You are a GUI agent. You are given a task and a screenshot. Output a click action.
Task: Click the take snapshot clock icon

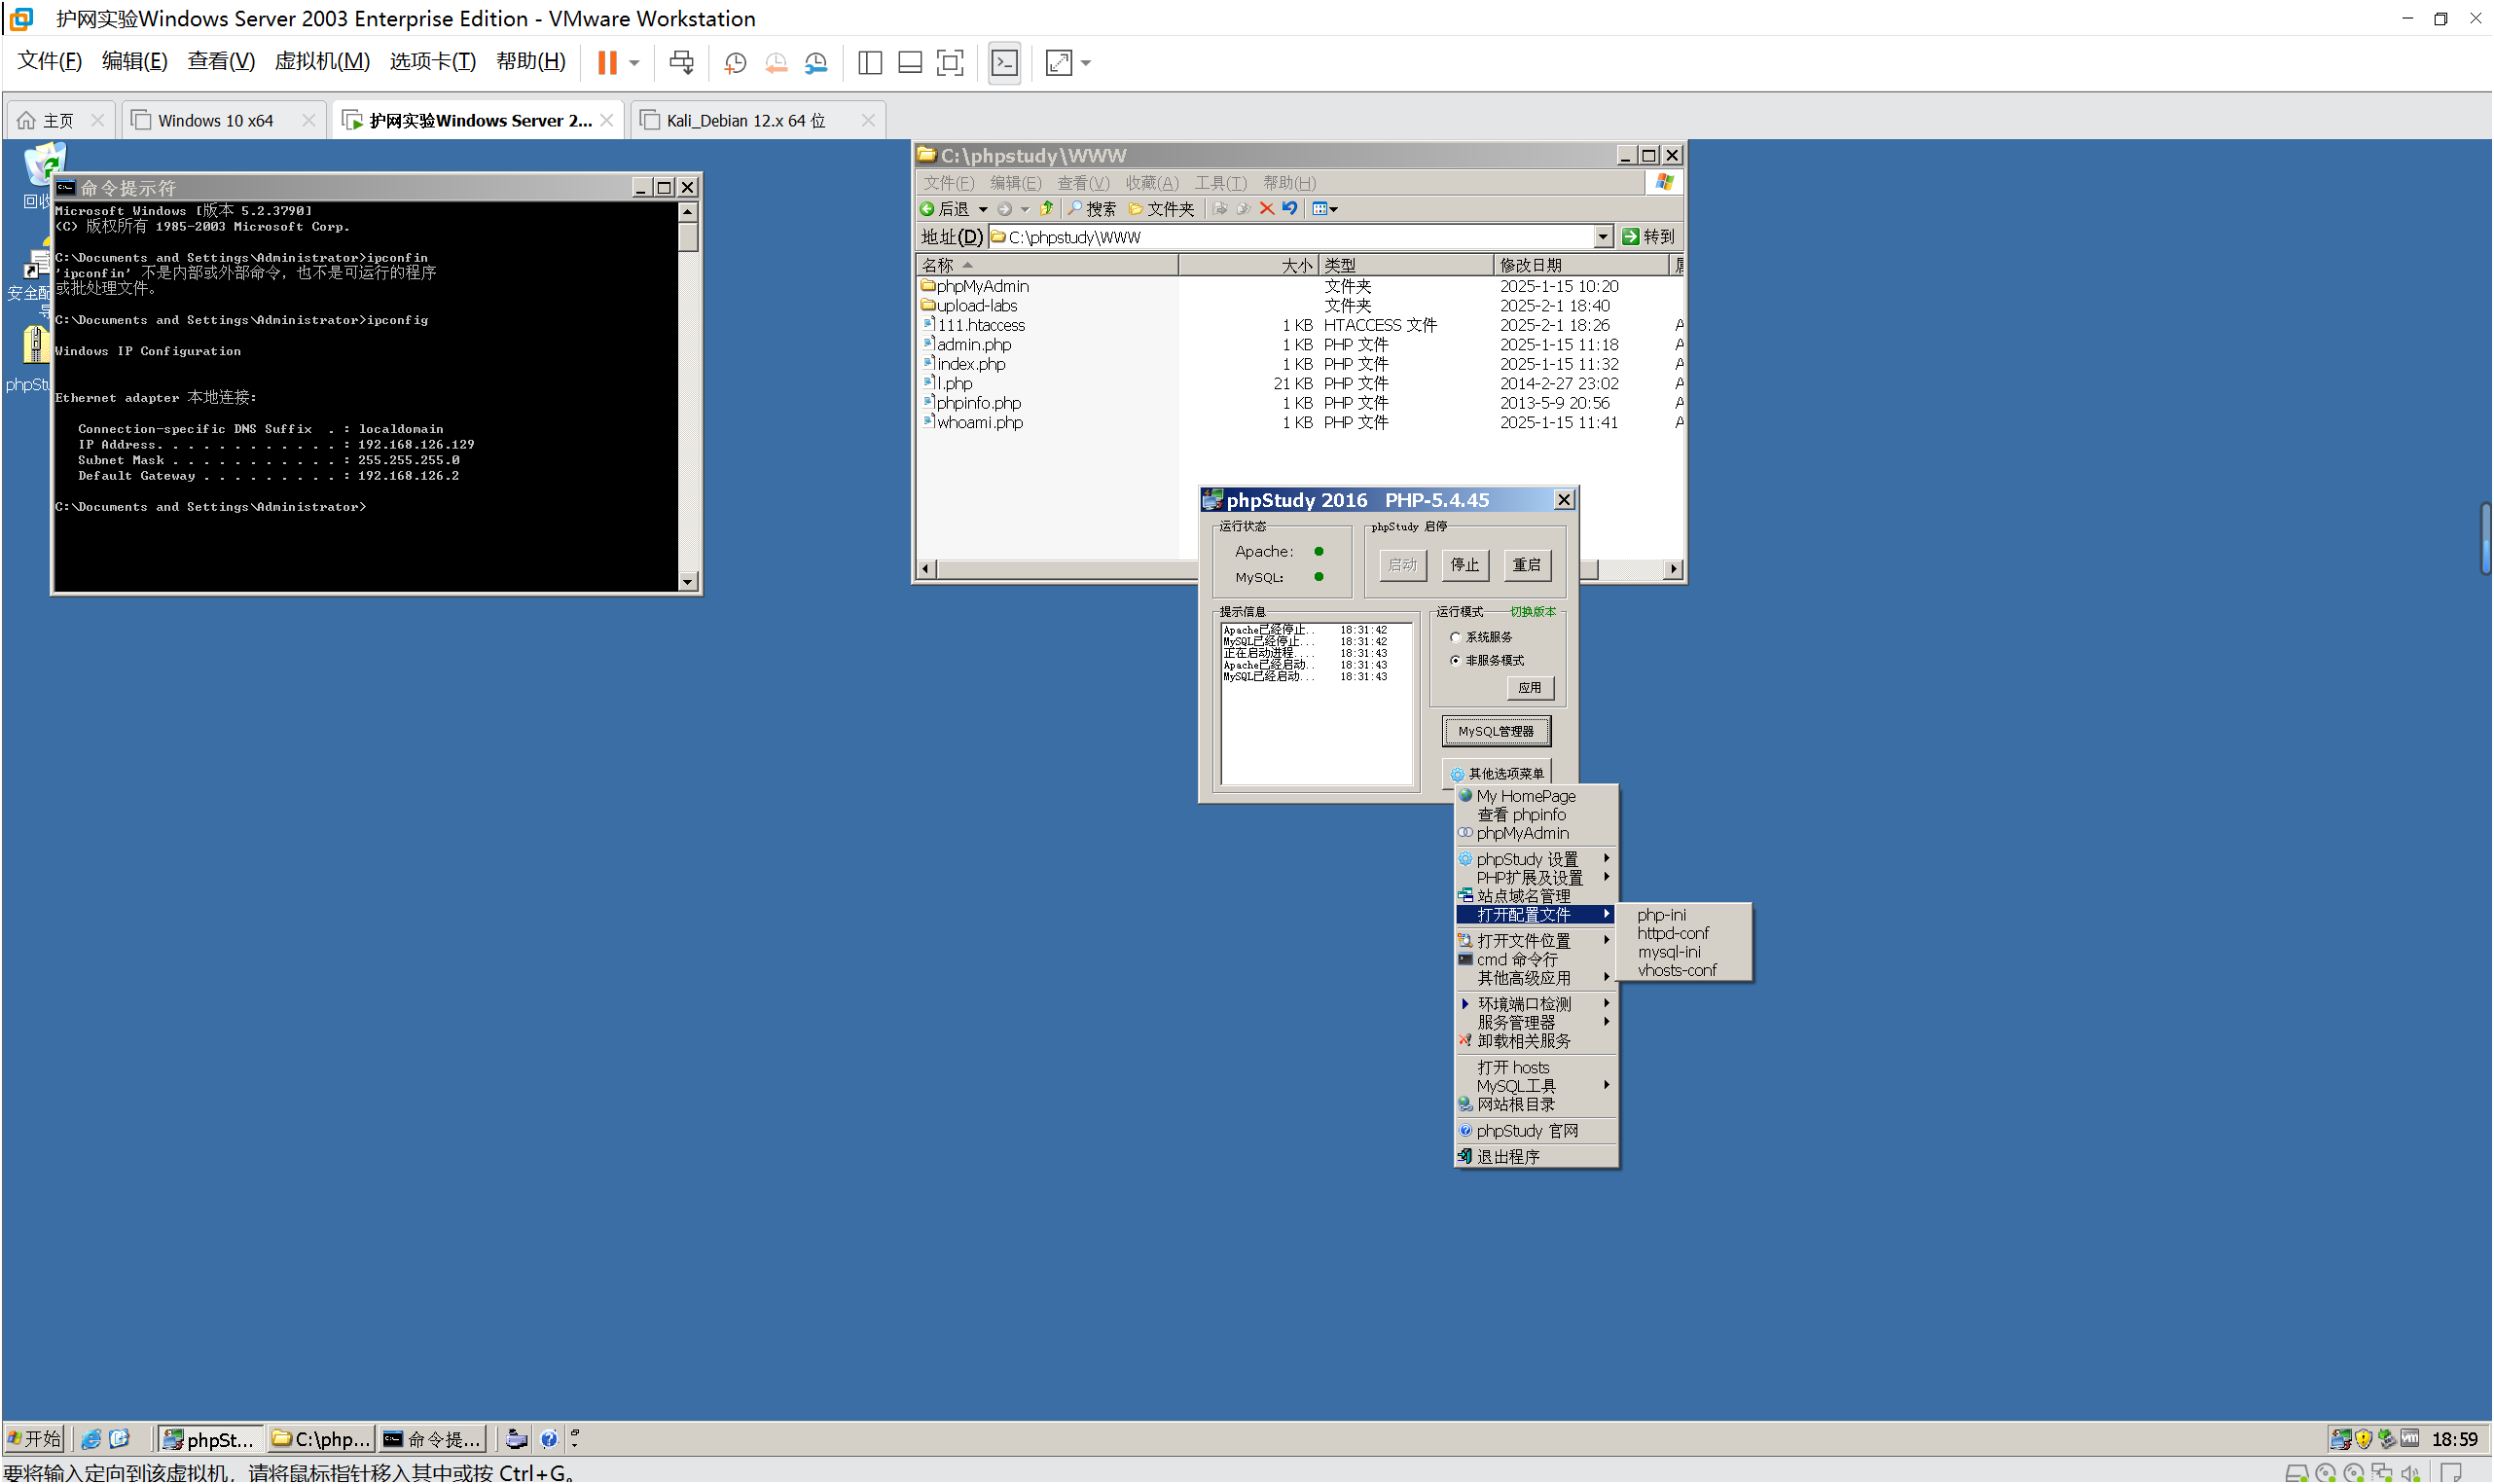[735, 63]
